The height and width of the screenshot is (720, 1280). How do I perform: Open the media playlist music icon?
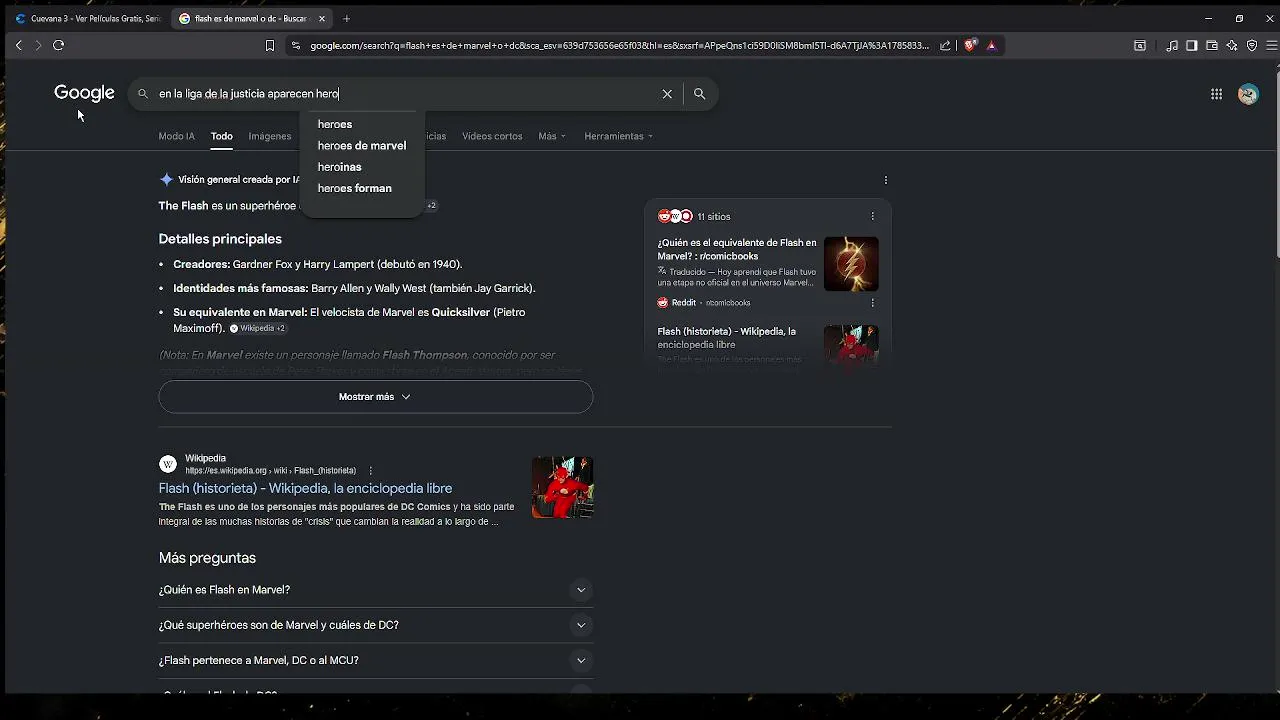1172,45
